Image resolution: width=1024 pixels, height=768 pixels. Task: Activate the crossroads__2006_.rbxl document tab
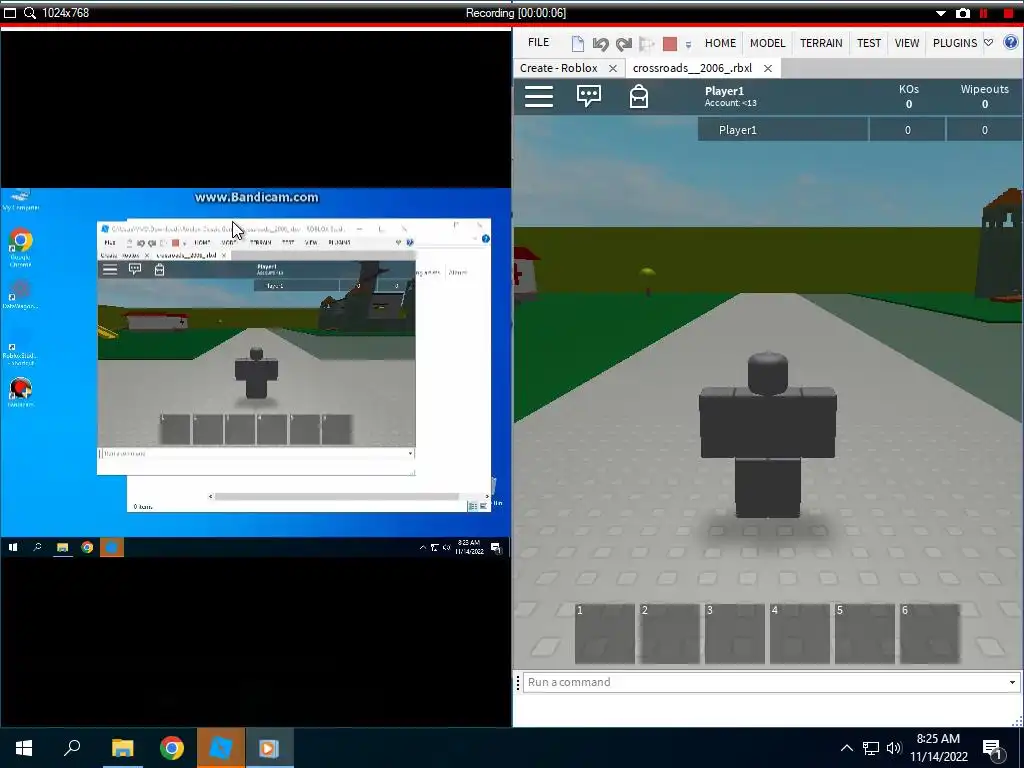click(692, 68)
